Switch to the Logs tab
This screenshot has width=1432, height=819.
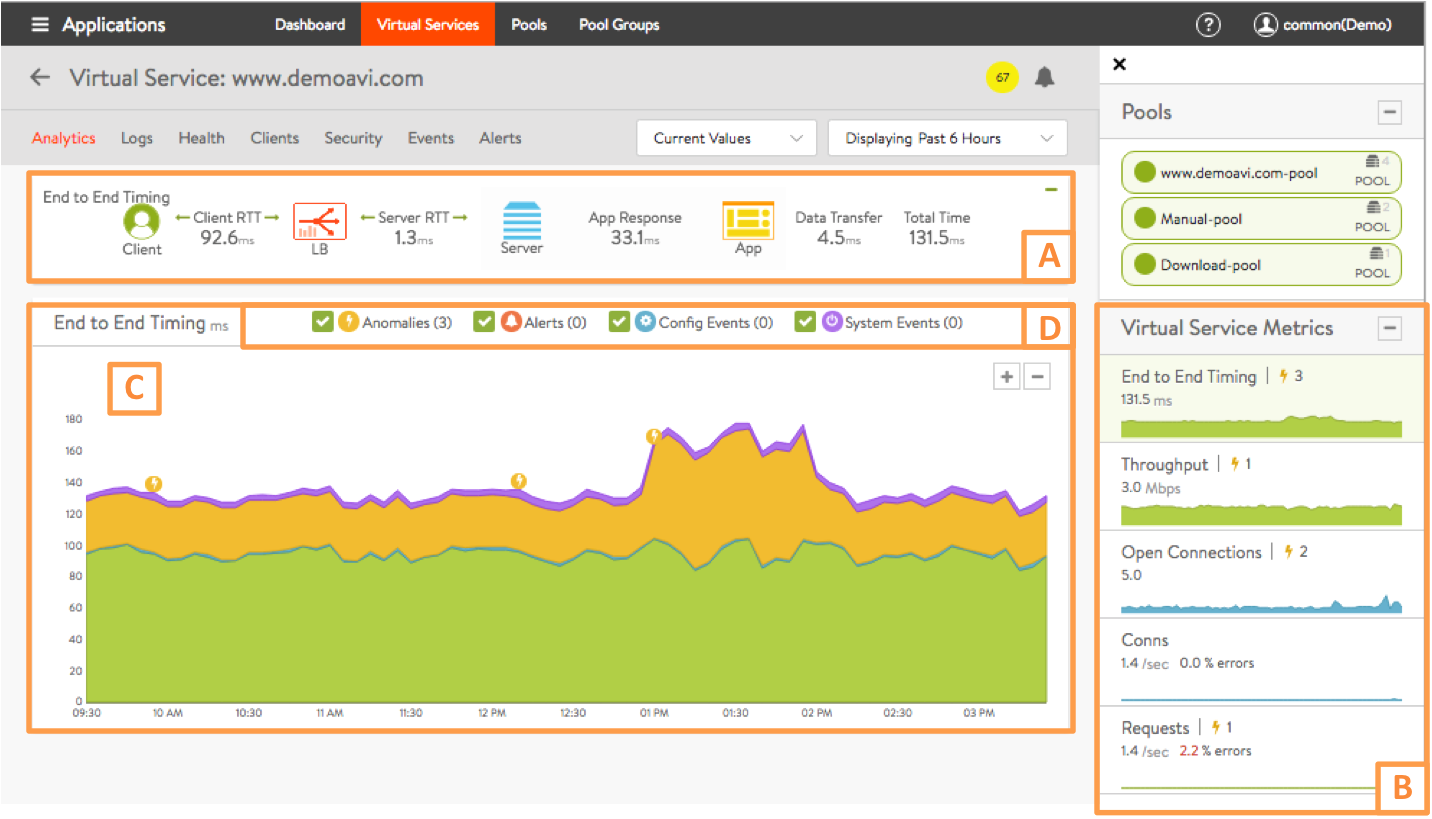137,138
